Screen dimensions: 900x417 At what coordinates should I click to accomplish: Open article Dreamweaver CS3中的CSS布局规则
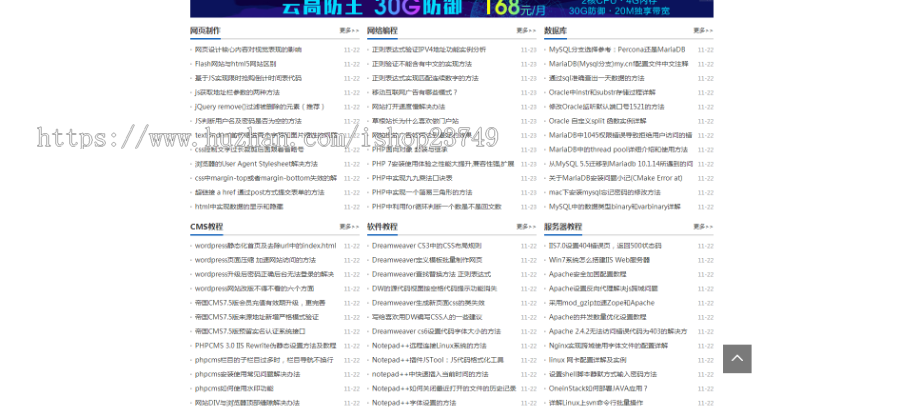426,246
